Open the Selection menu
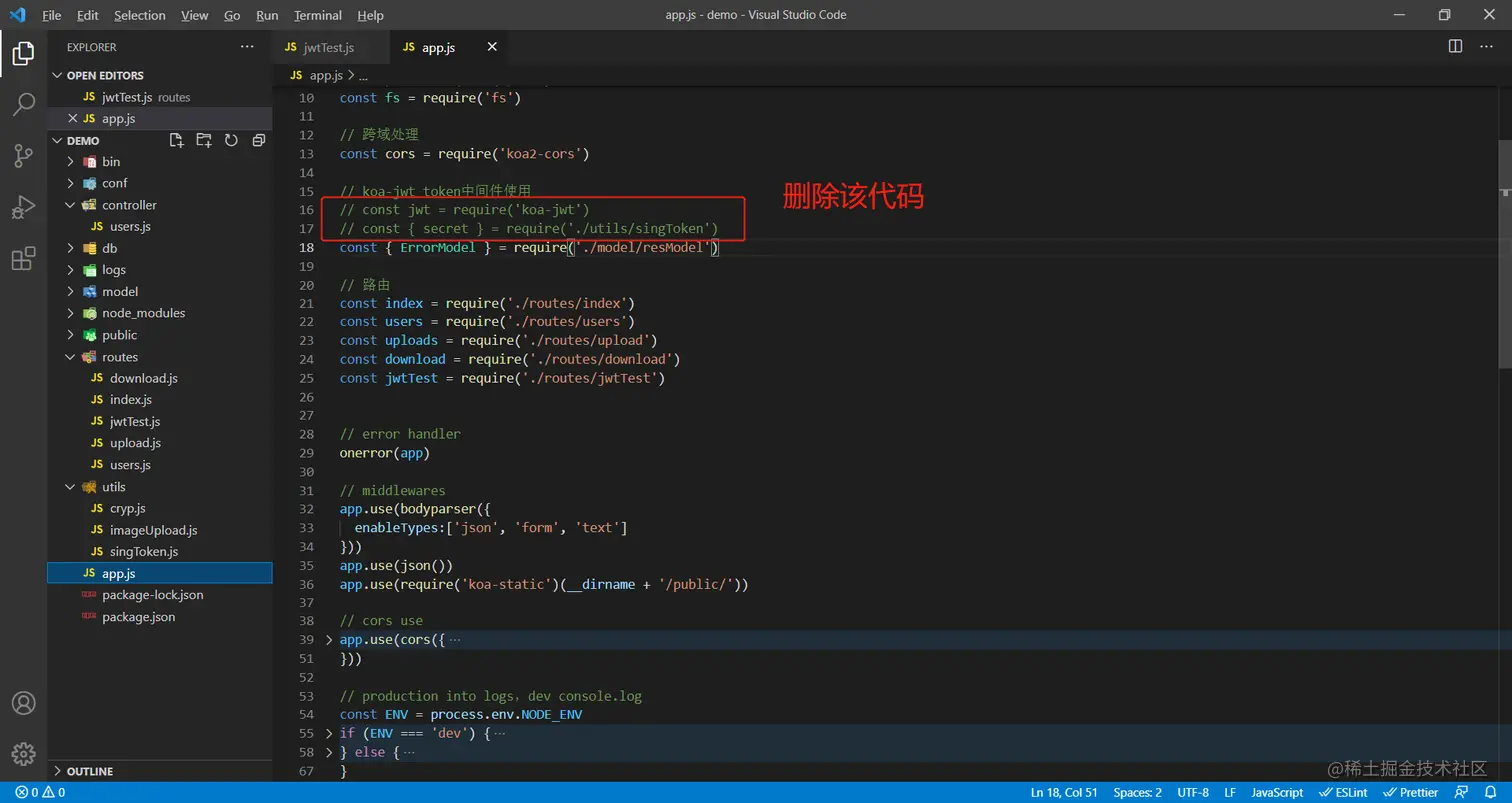The width and height of the screenshot is (1512, 803). click(x=140, y=15)
